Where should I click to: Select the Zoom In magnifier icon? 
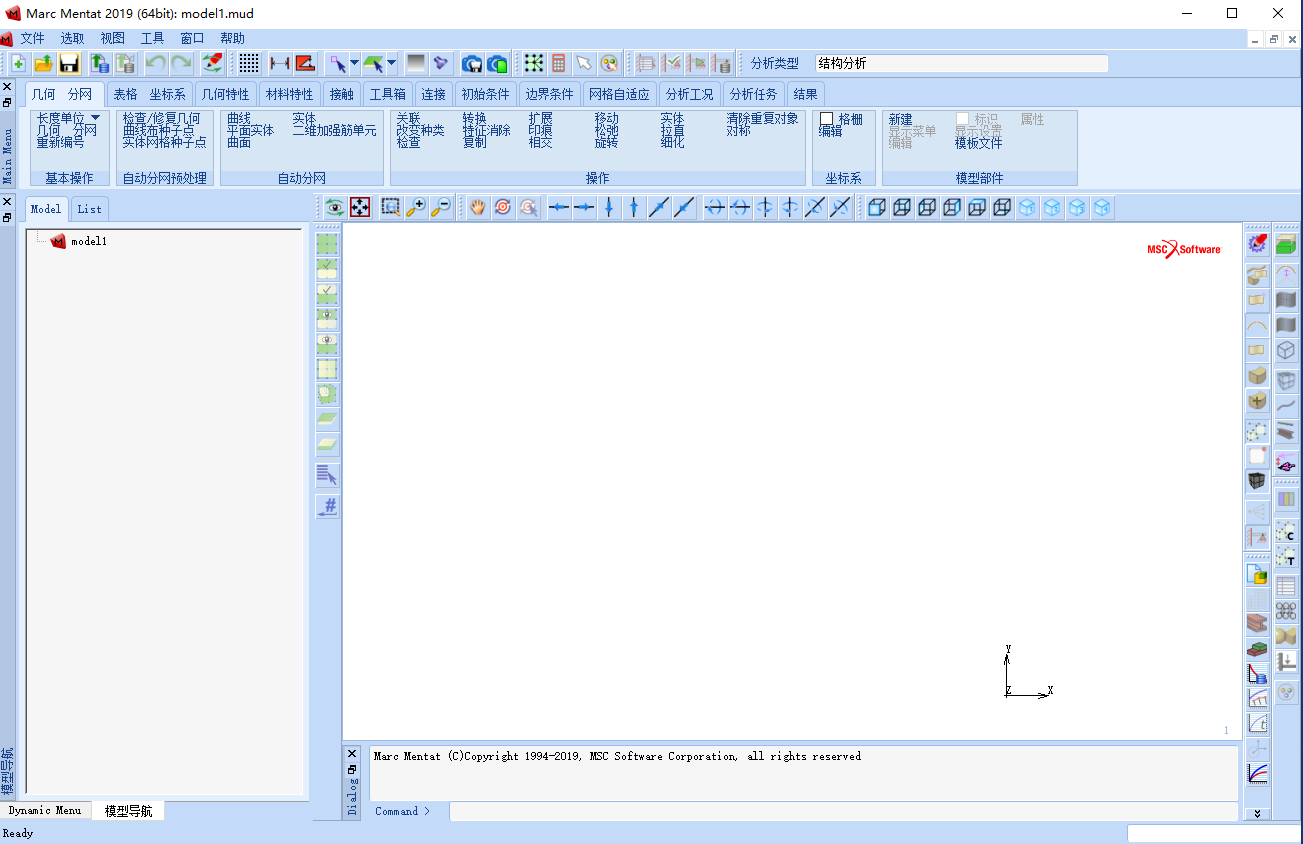click(x=416, y=207)
